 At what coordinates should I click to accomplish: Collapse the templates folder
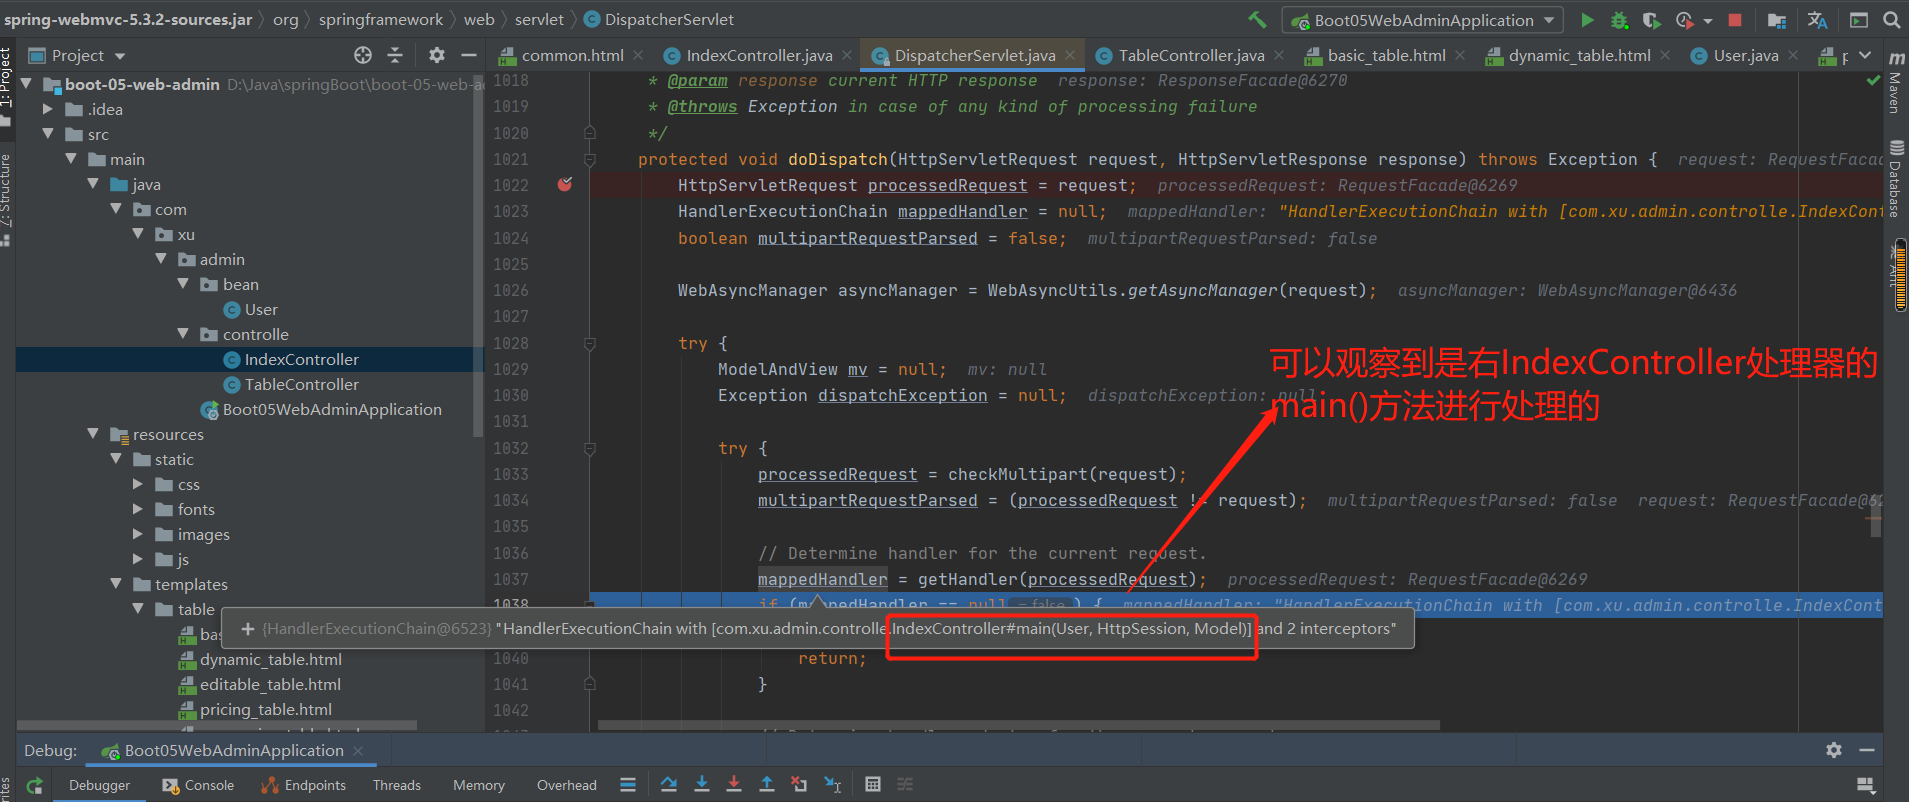116,584
